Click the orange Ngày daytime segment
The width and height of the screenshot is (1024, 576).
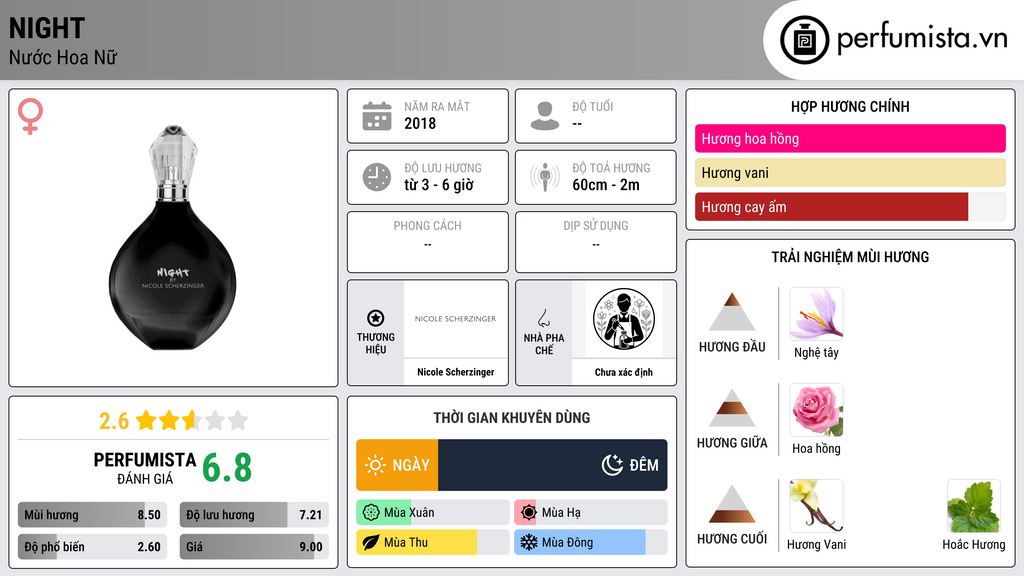[397, 465]
